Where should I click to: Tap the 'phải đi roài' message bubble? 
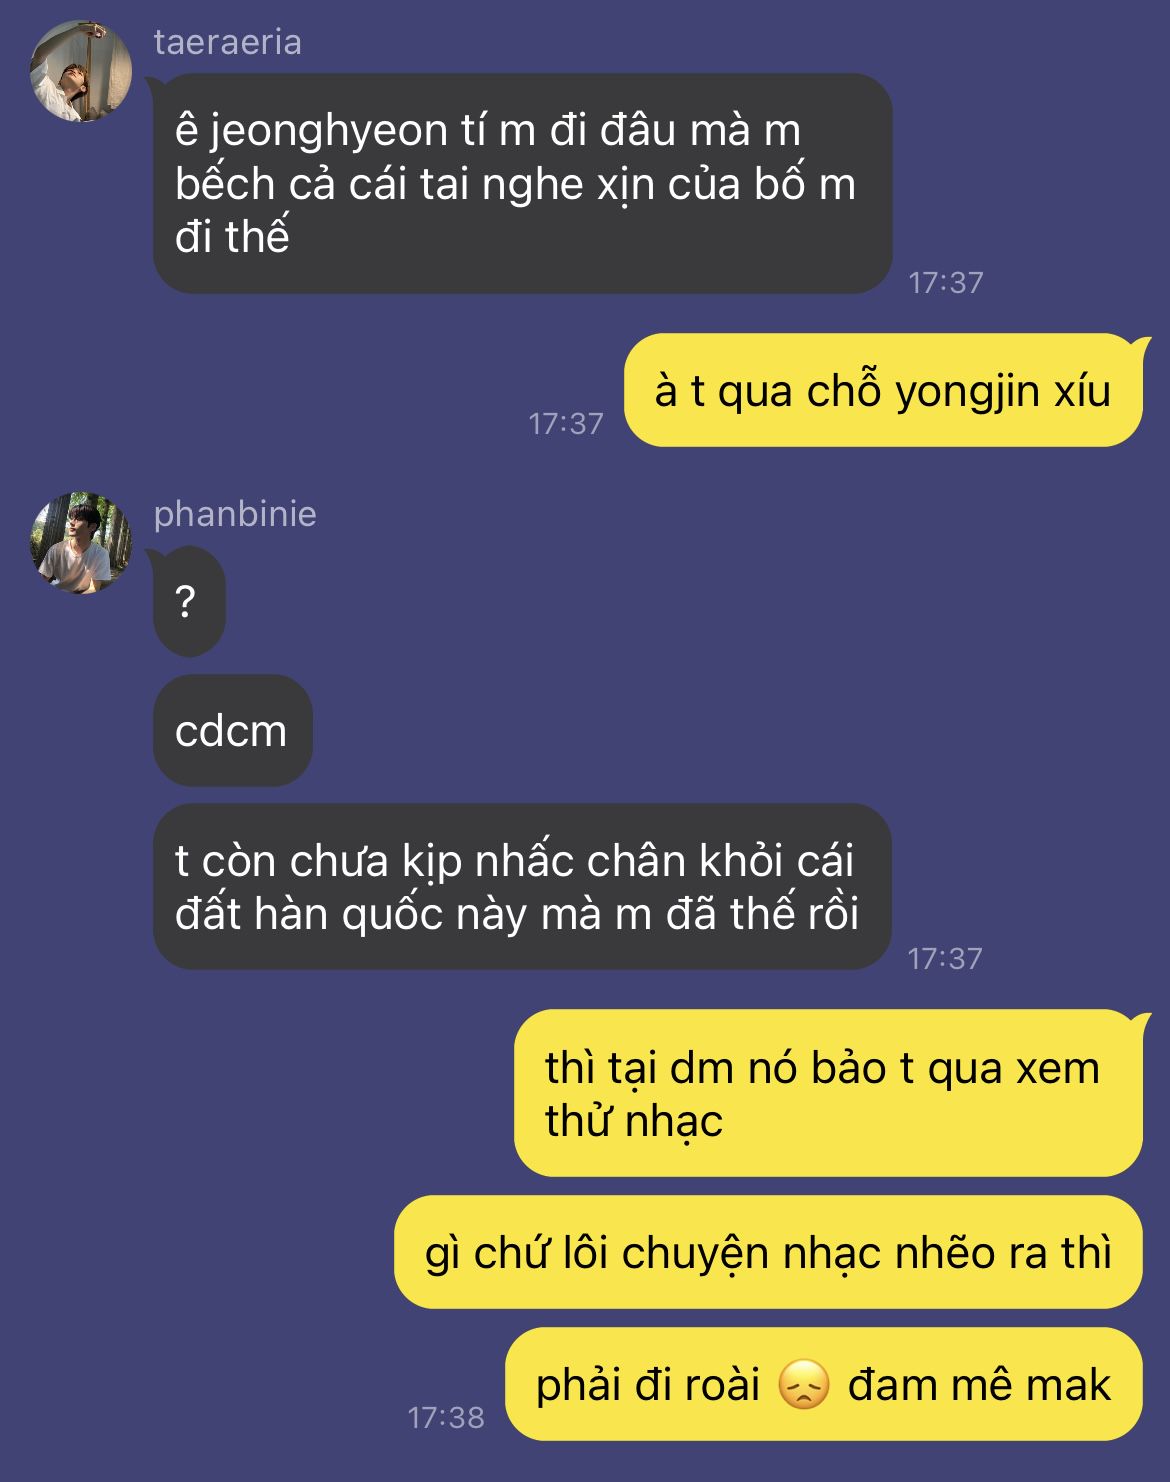[x=824, y=1384]
